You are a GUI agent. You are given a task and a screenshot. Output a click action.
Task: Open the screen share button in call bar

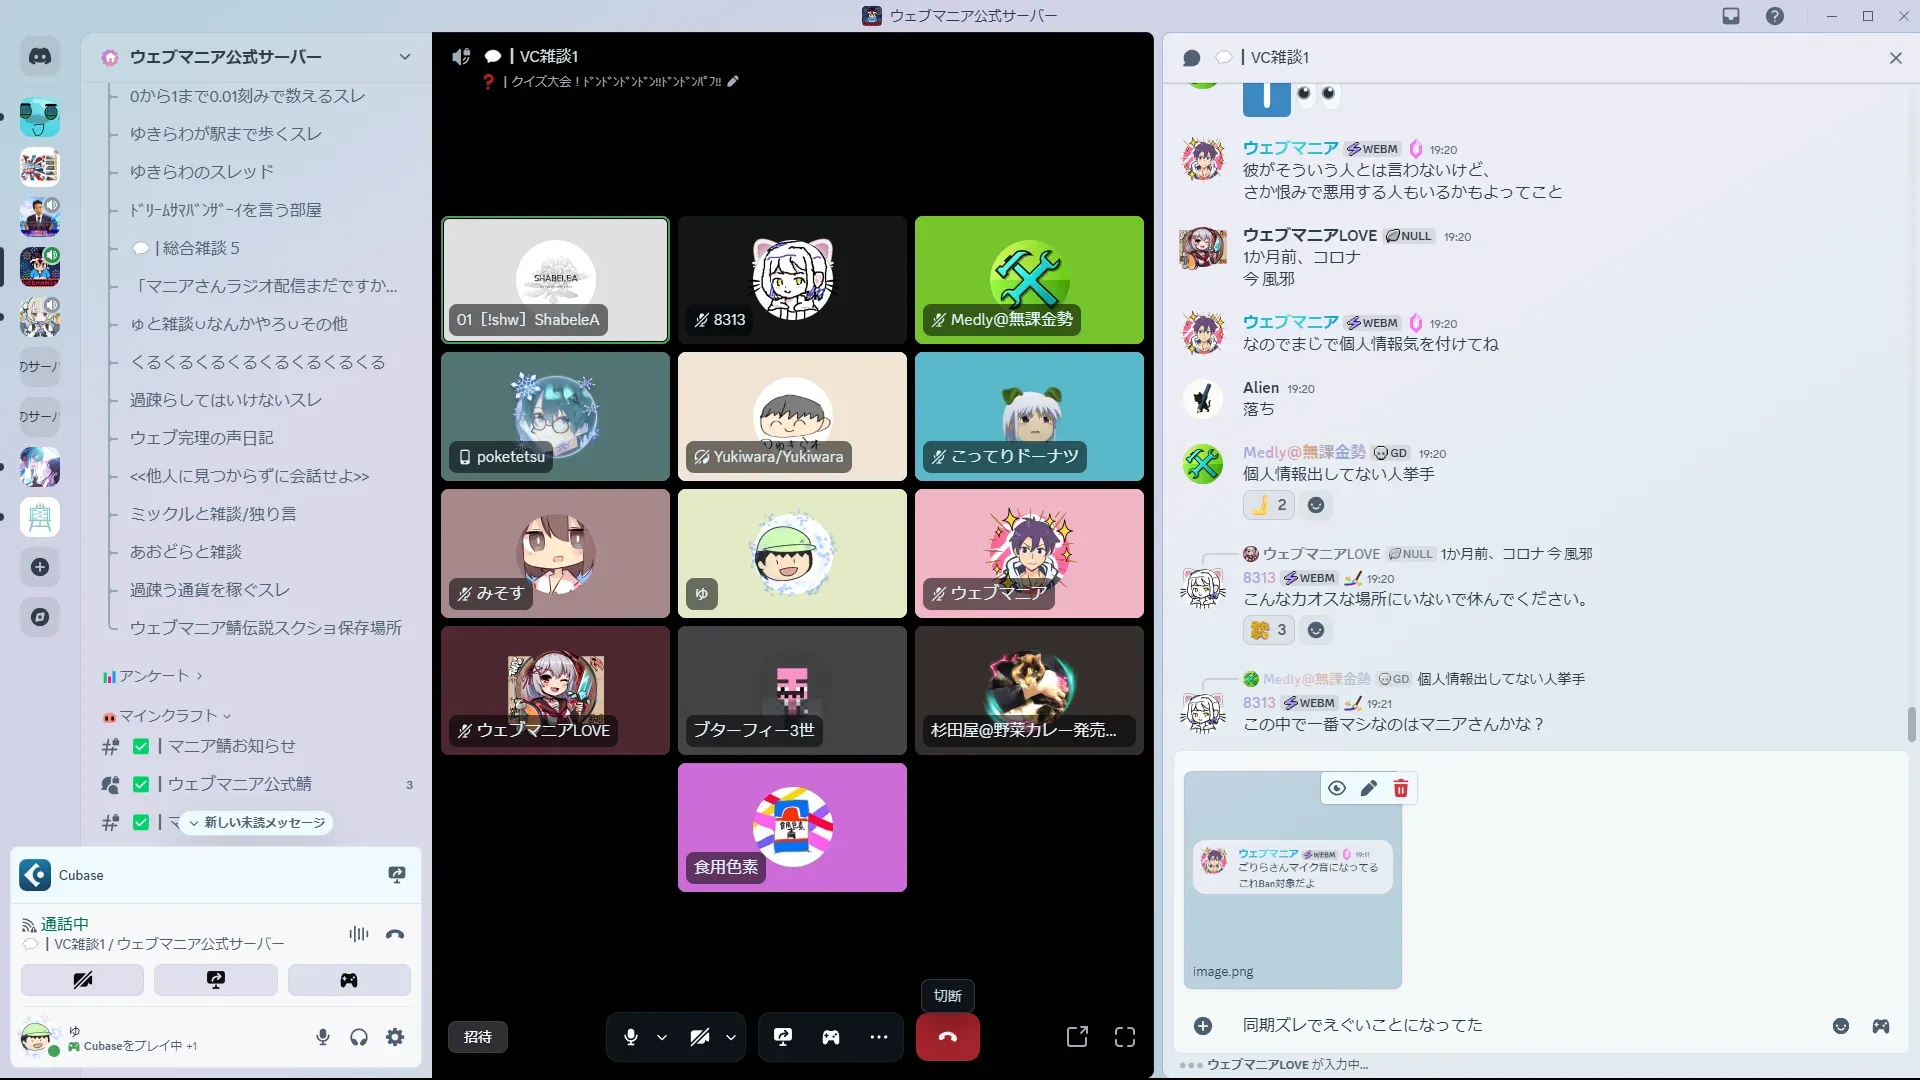click(x=783, y=1037)
